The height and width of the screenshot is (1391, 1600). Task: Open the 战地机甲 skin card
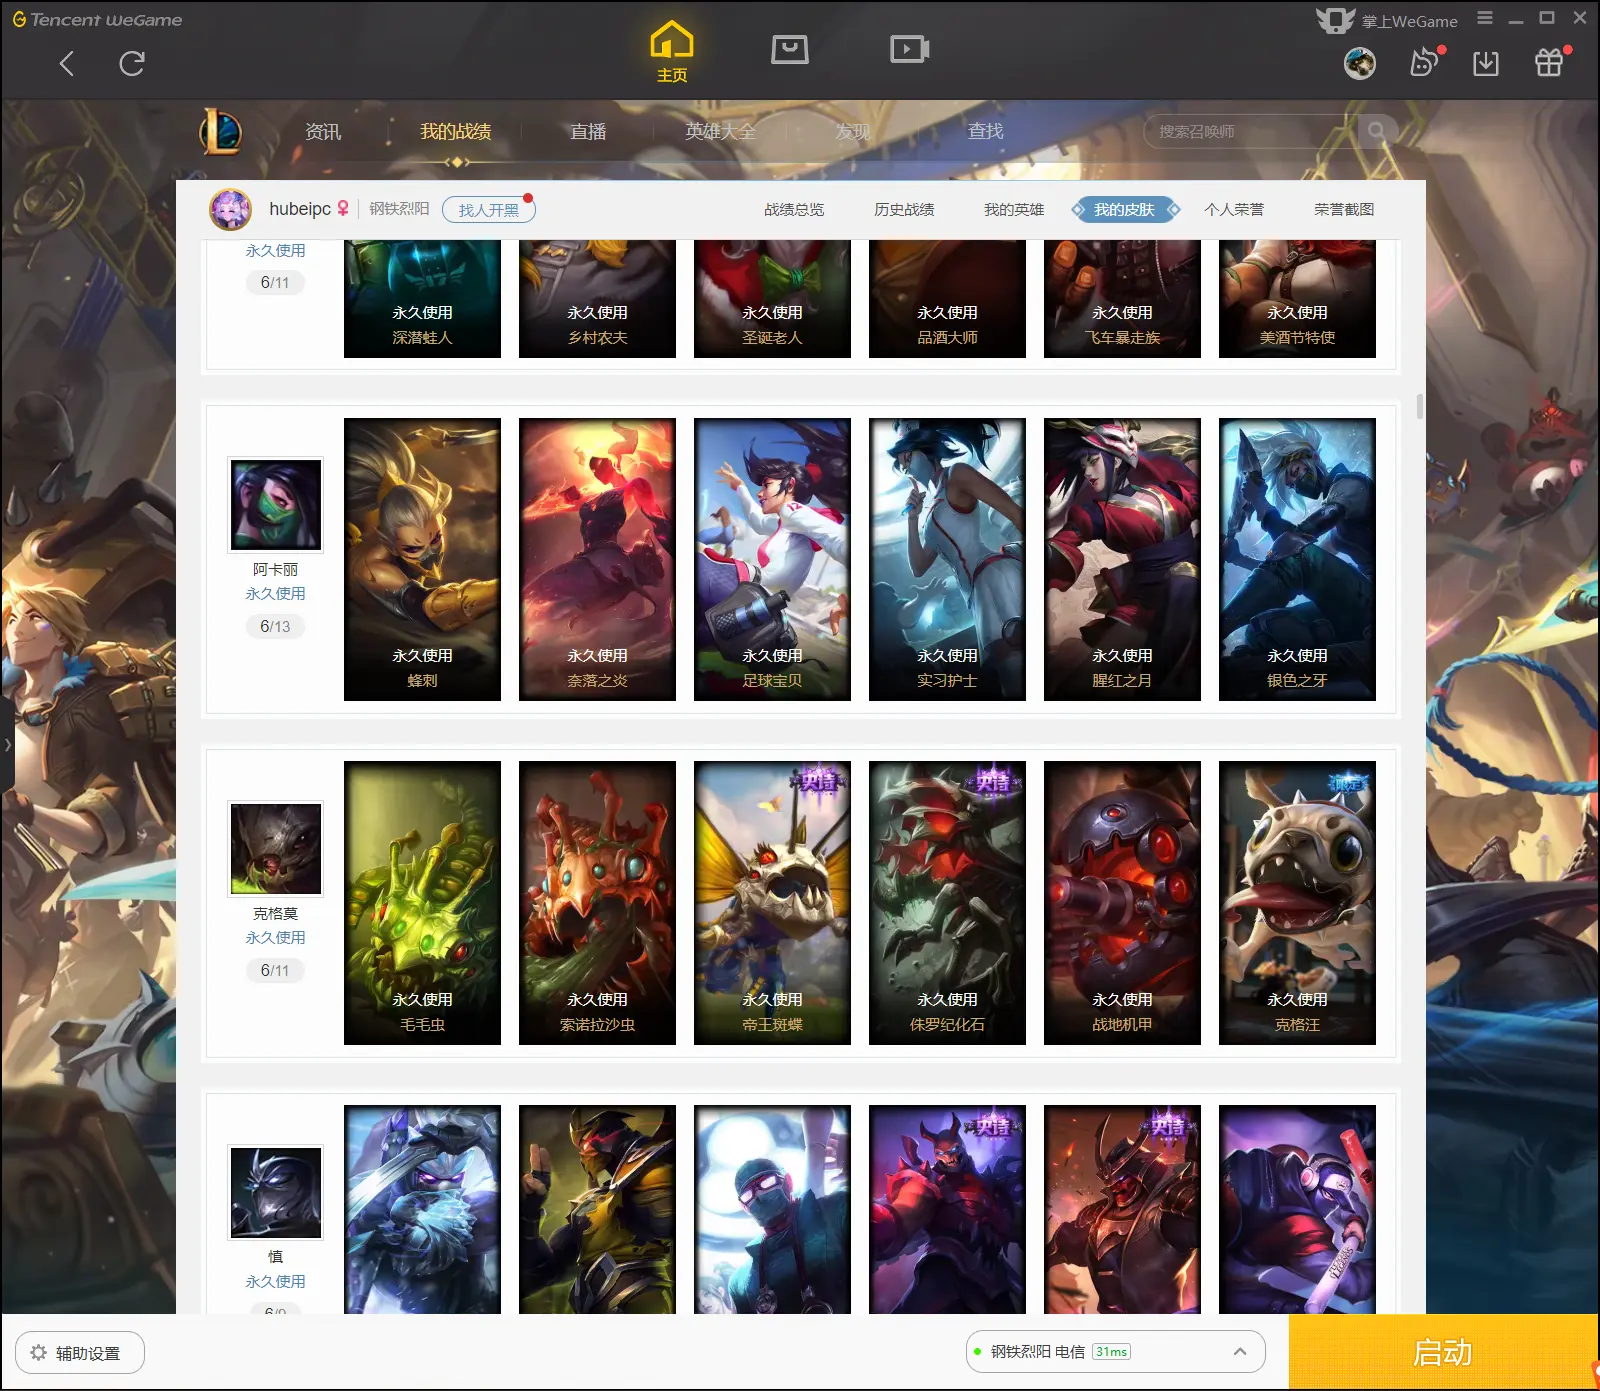(x=1122, y=903)
